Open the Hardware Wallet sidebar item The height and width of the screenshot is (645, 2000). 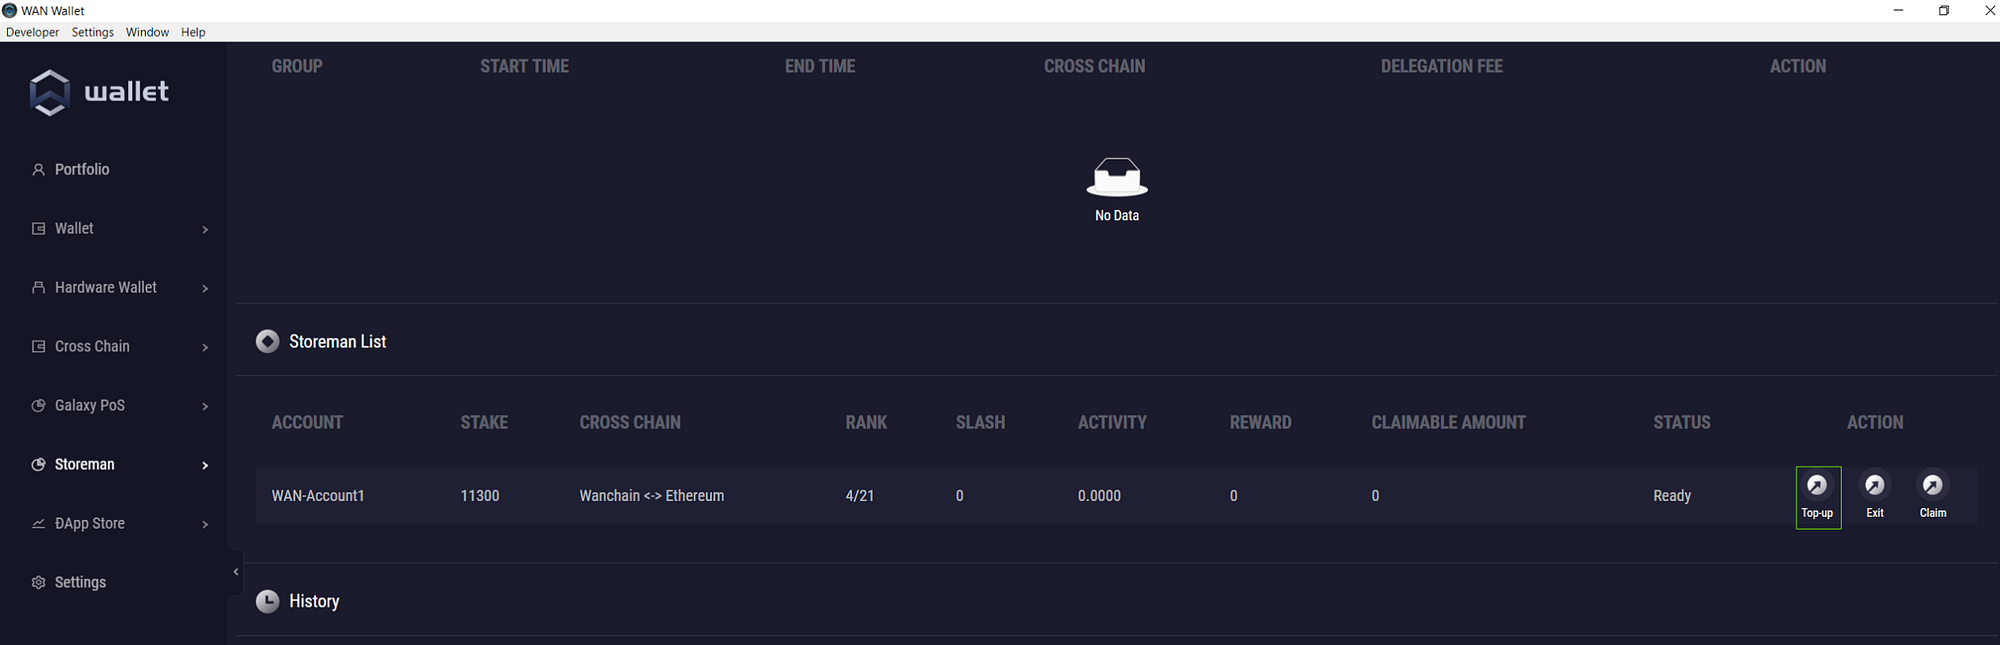point(106,288)
